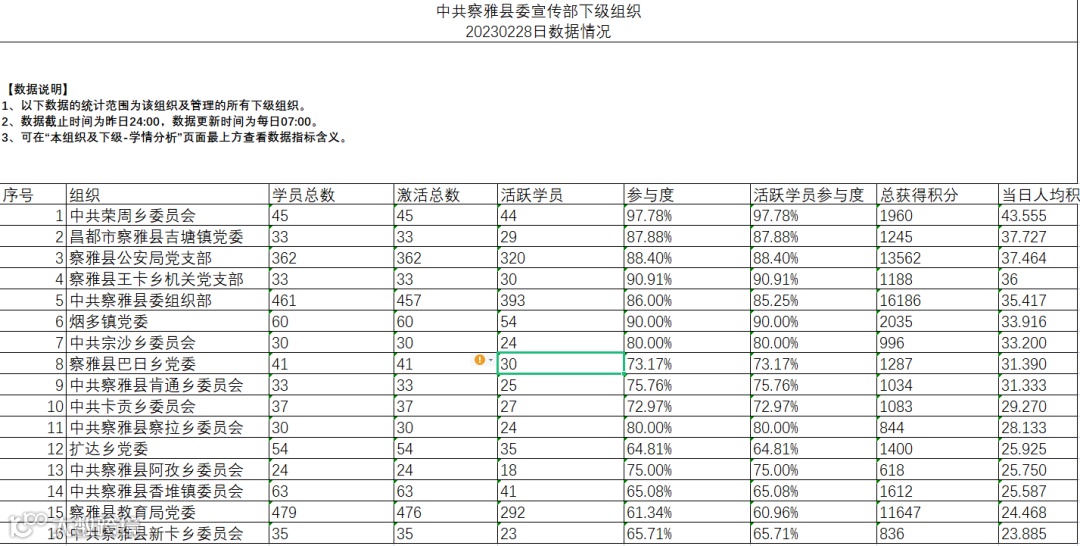The height and width of the screenshot is (546, 1080).
Task: Click the 序号 column header
Action: (33, 195)
